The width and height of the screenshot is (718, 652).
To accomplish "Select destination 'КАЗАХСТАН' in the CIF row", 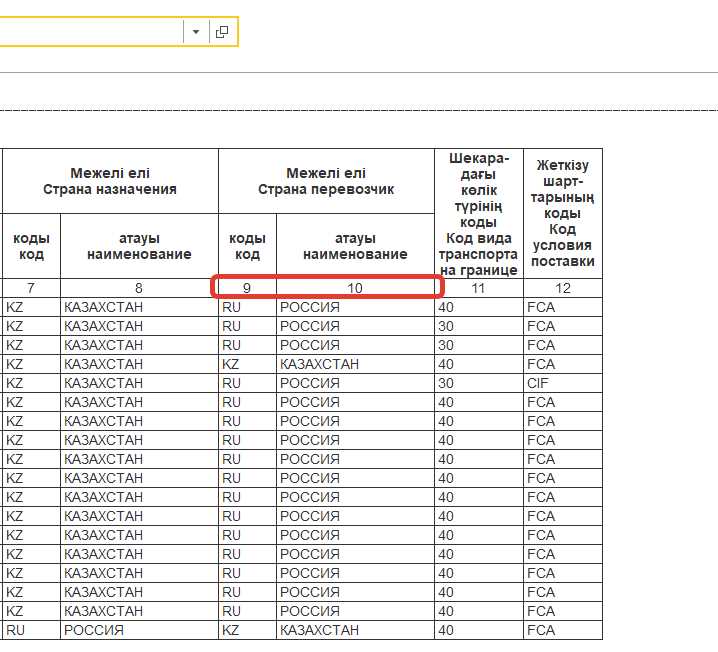I will (139, 383).
